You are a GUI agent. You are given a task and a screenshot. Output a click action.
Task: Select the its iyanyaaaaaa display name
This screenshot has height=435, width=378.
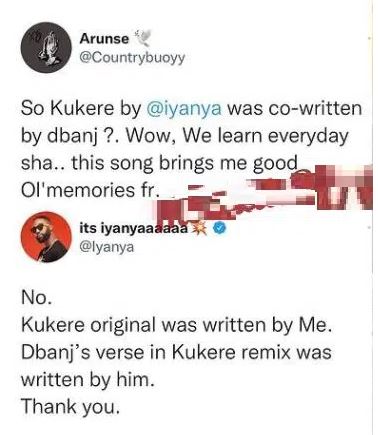(134, 228)
